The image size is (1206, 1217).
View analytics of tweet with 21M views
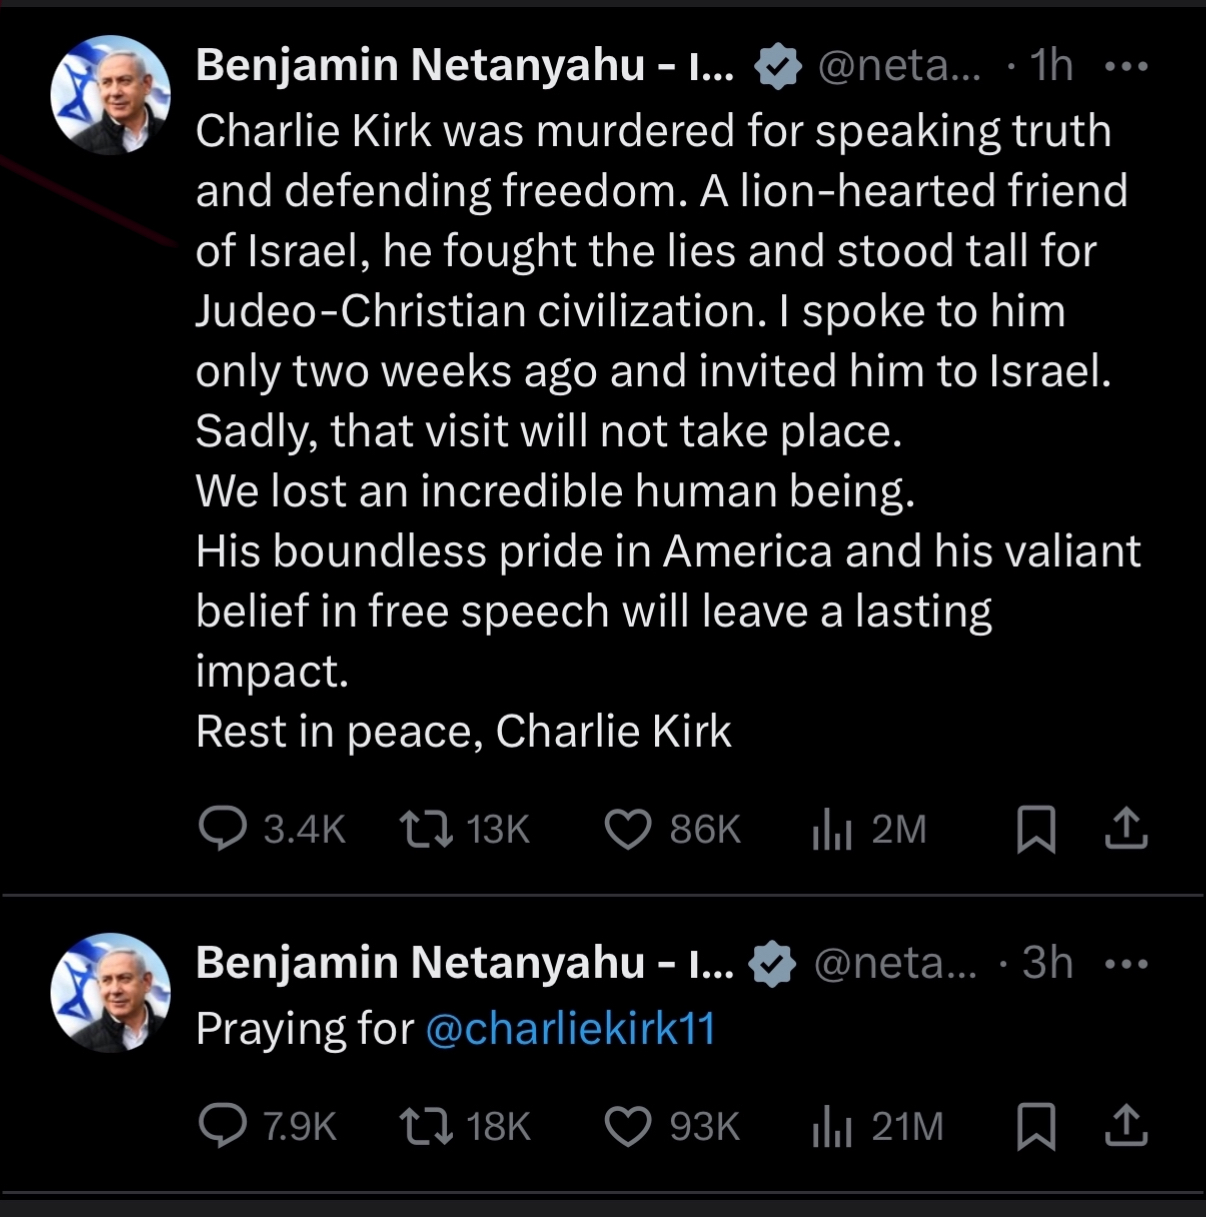[832, 1126]
